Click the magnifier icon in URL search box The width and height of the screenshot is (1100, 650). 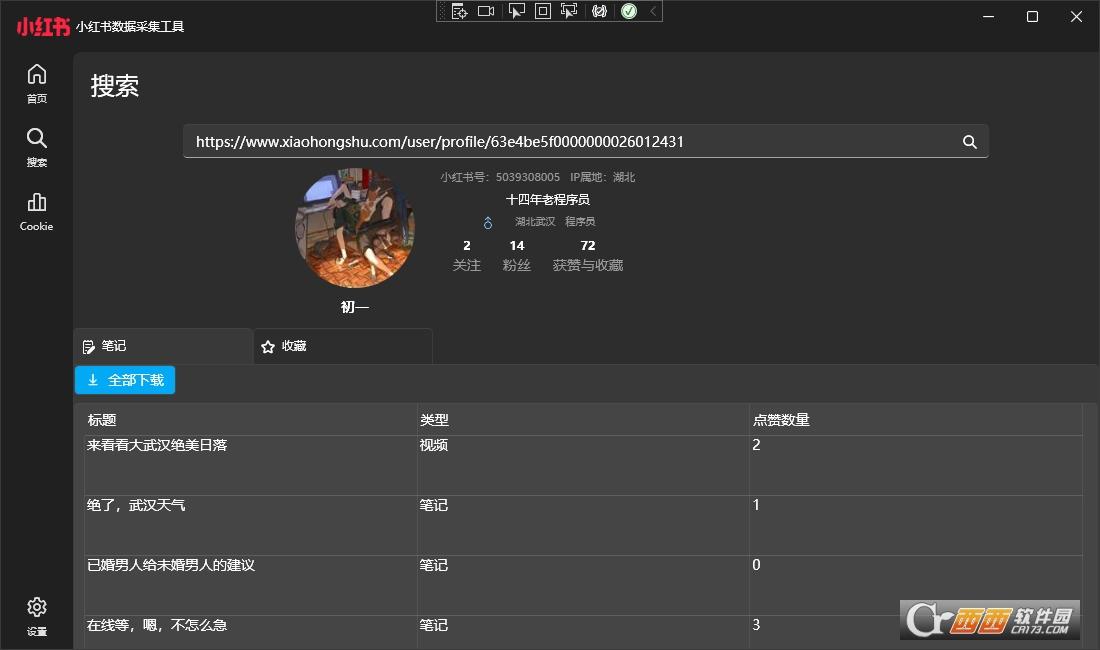click(970, 142)
